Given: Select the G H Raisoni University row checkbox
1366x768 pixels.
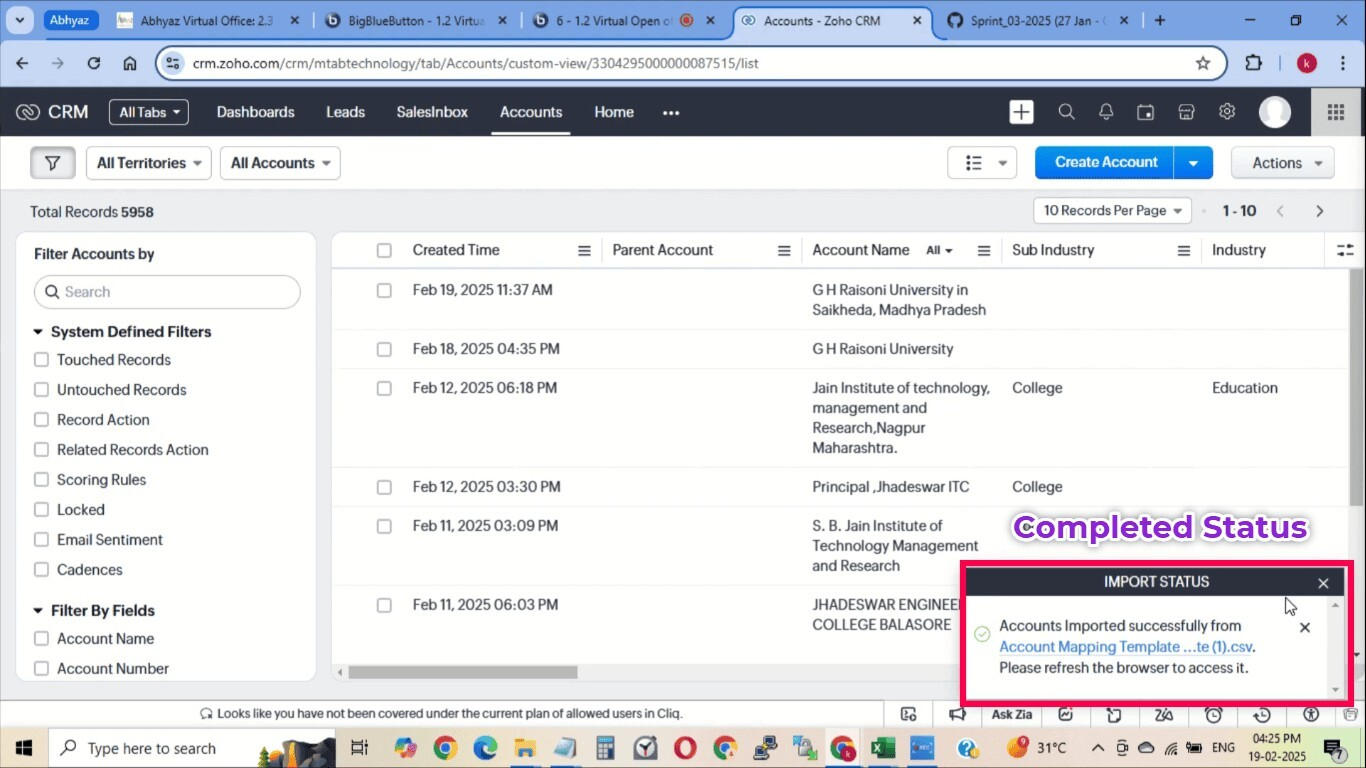Looking at the screenshot, I should click(x=384, y=350).
